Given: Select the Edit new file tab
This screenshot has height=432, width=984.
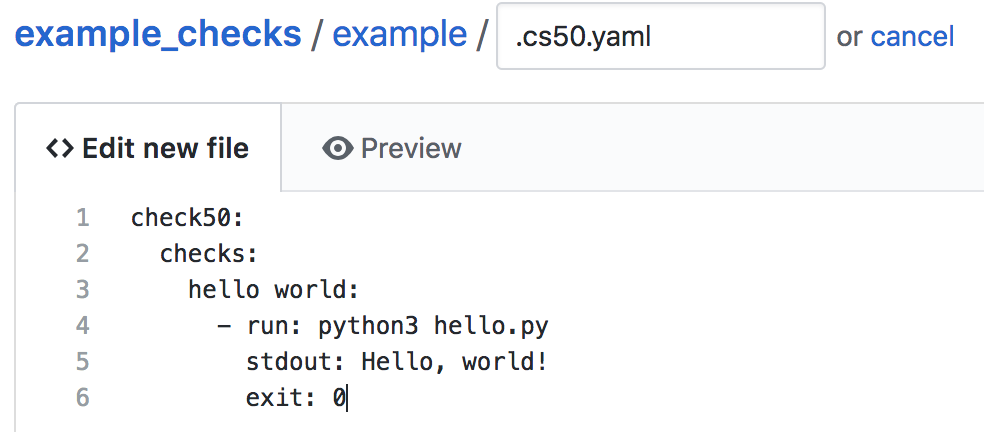Looking at the screenshot, I should click(148, 149).
